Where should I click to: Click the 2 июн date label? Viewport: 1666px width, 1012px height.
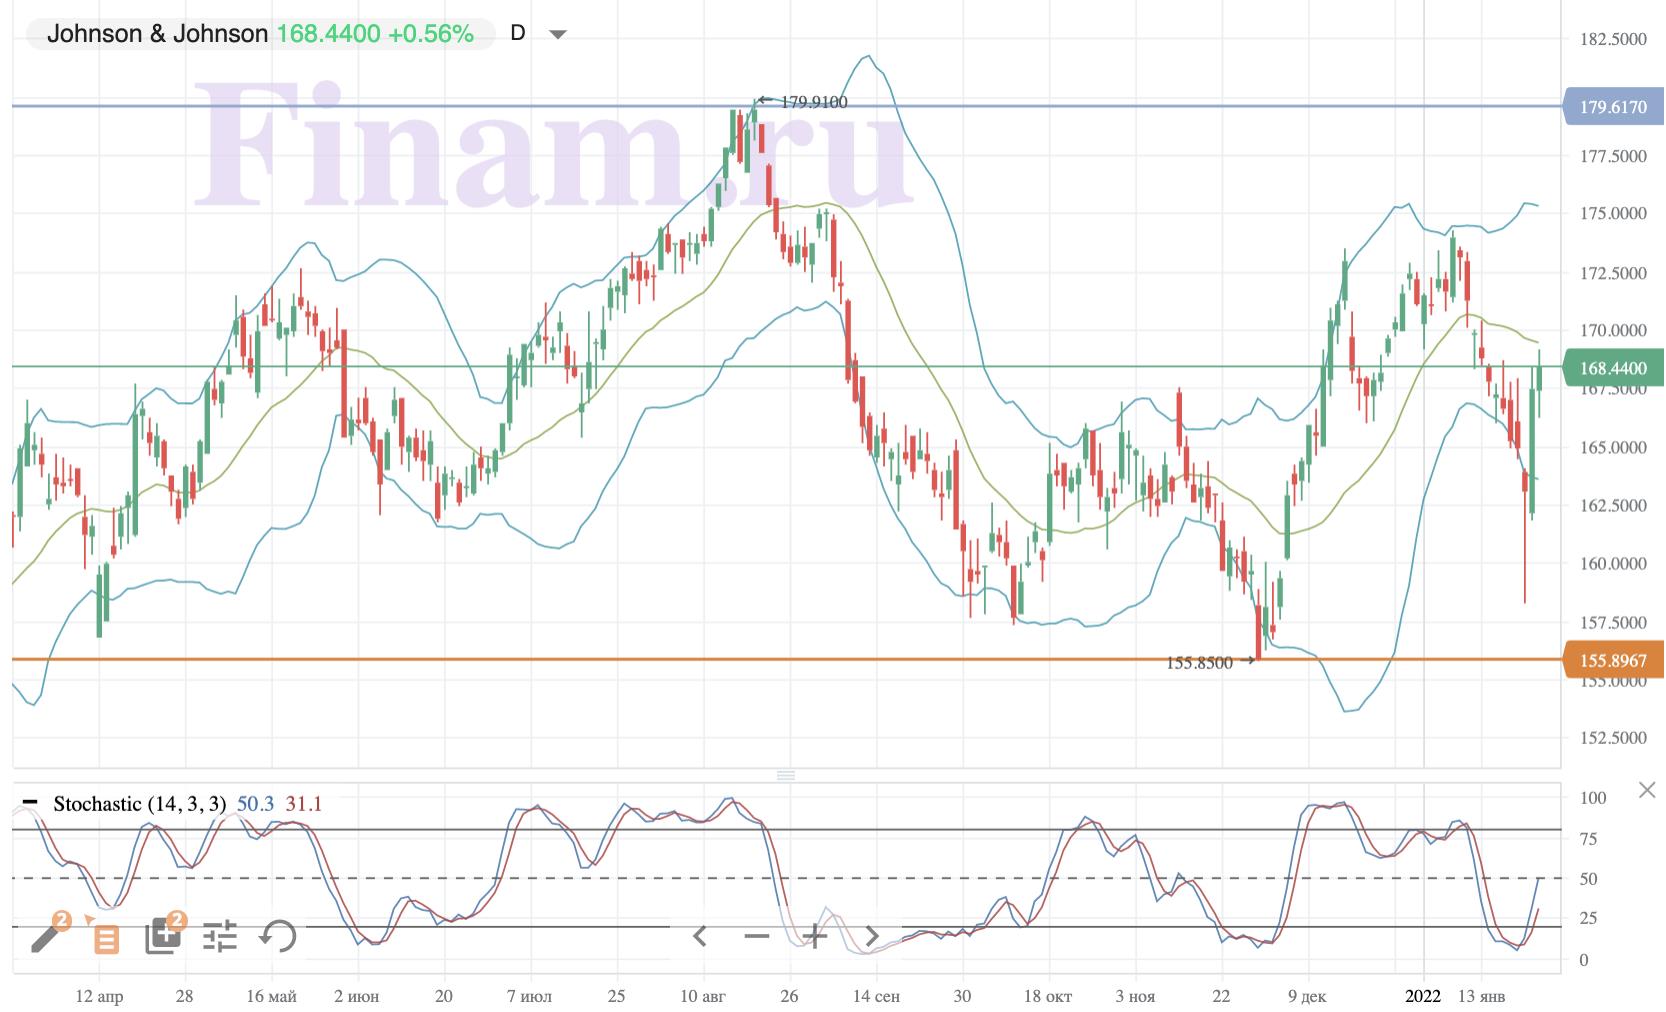[357, 996]
